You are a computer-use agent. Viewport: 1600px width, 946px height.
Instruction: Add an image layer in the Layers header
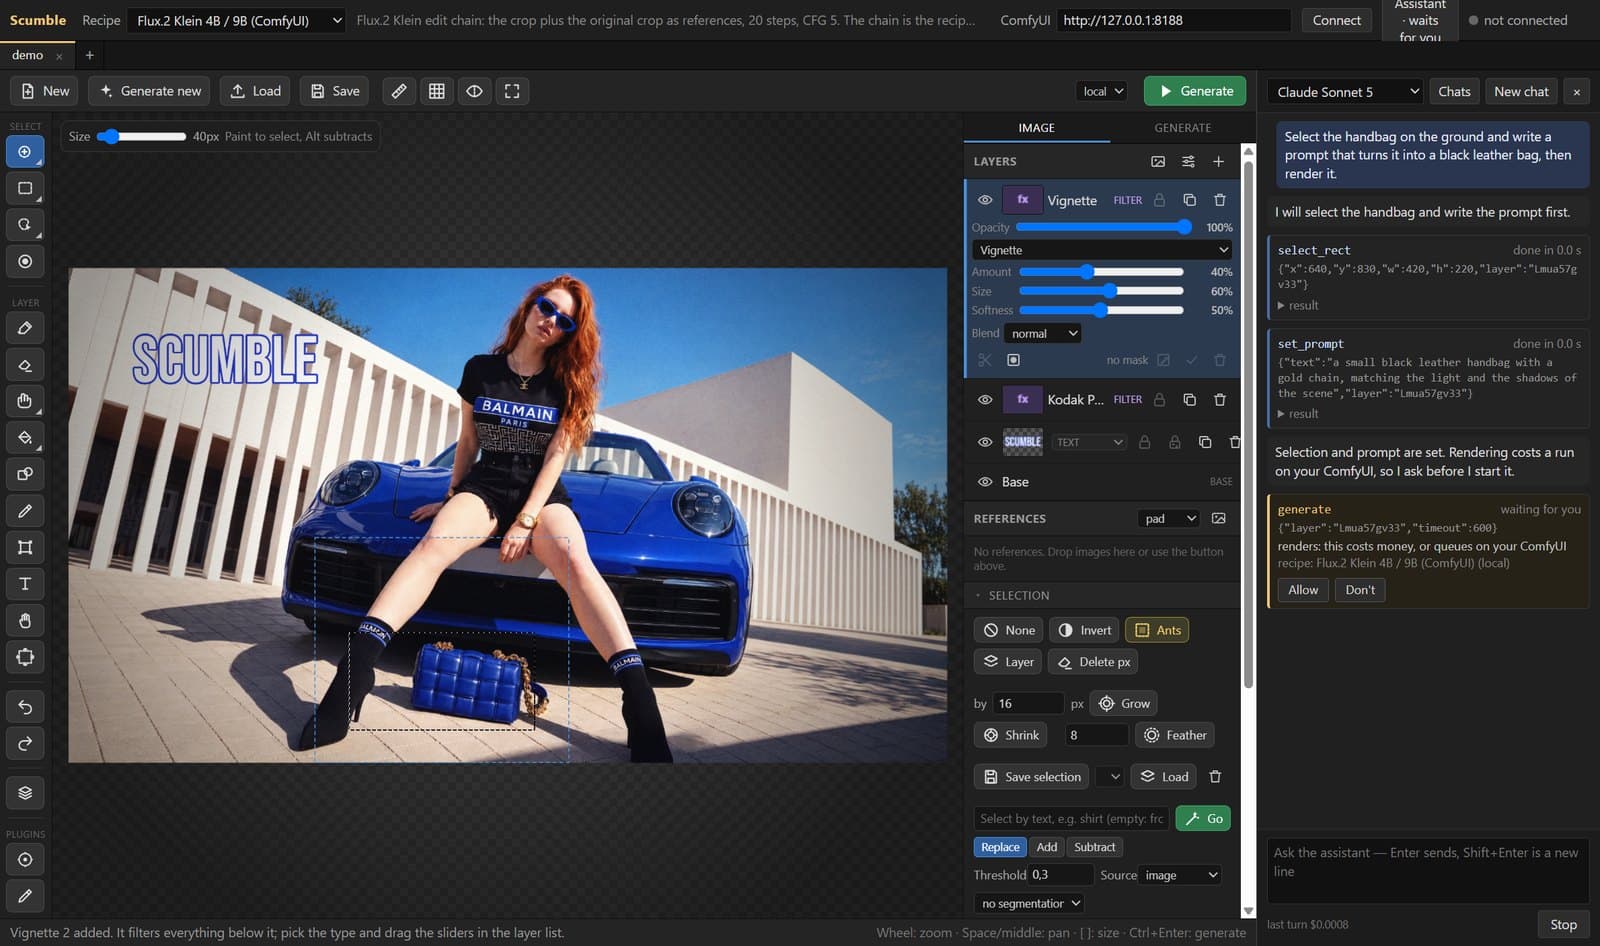1158,161
